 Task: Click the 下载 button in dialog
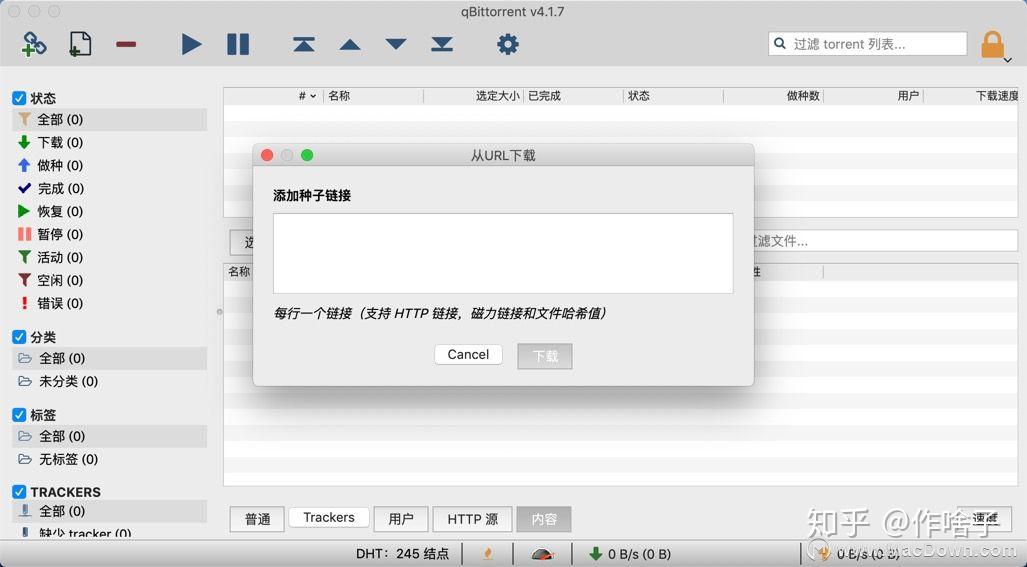tap(545, 356)
